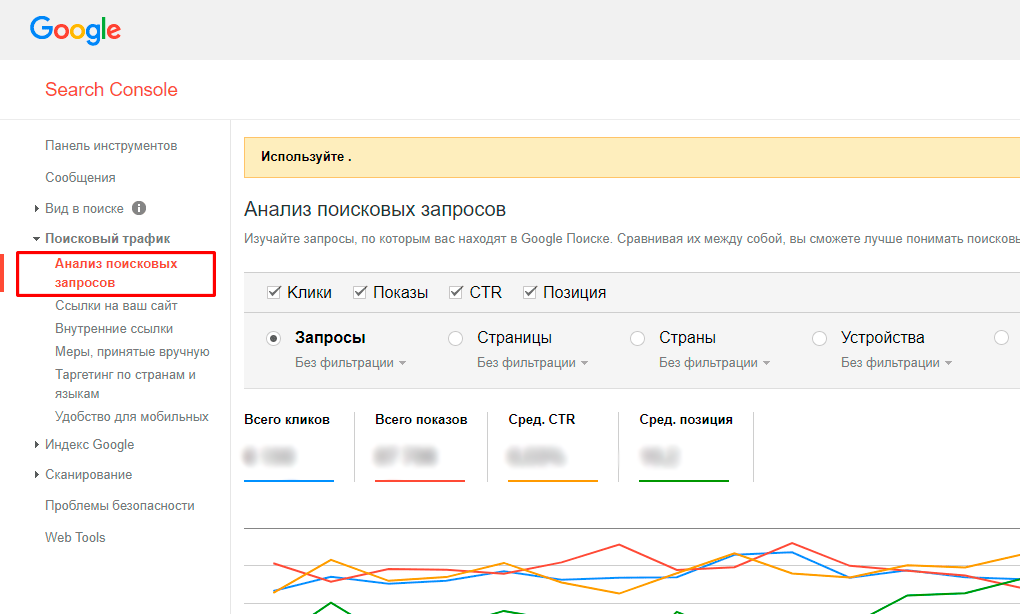Open the info icon beside Вид в поиске
This screenshot has height=614, width=1020.
click(139, 208)
